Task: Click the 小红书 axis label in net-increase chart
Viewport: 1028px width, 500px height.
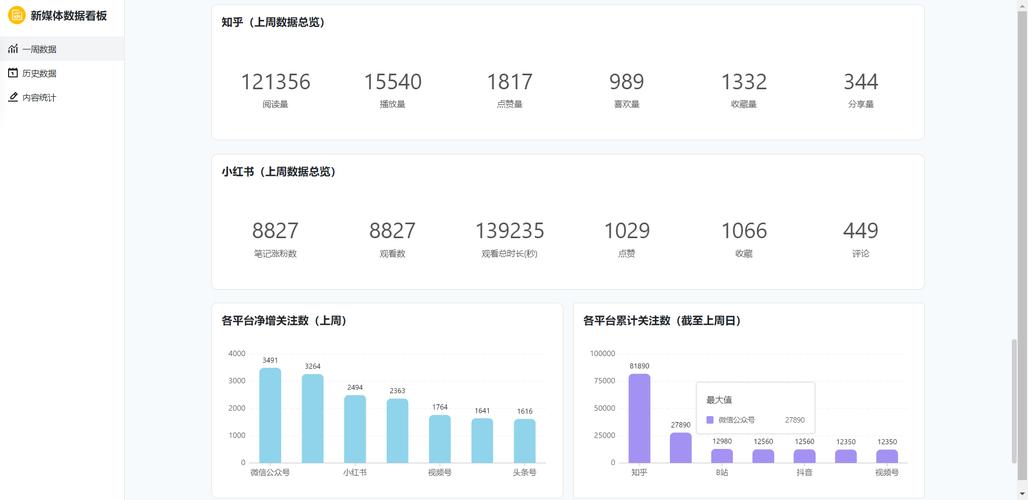Action: pyautogui.click(x=355, y=472)
